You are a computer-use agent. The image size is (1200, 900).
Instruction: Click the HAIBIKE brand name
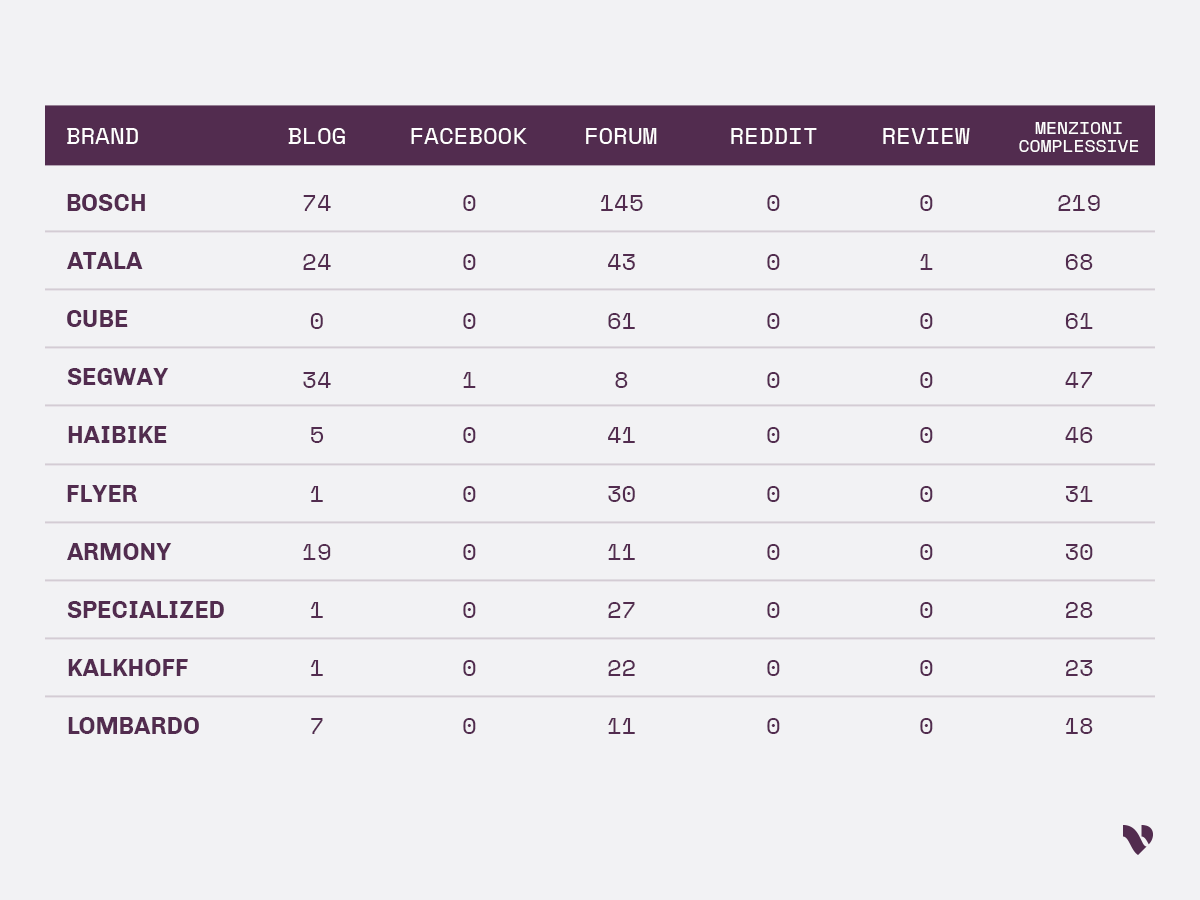pos(117,435)
